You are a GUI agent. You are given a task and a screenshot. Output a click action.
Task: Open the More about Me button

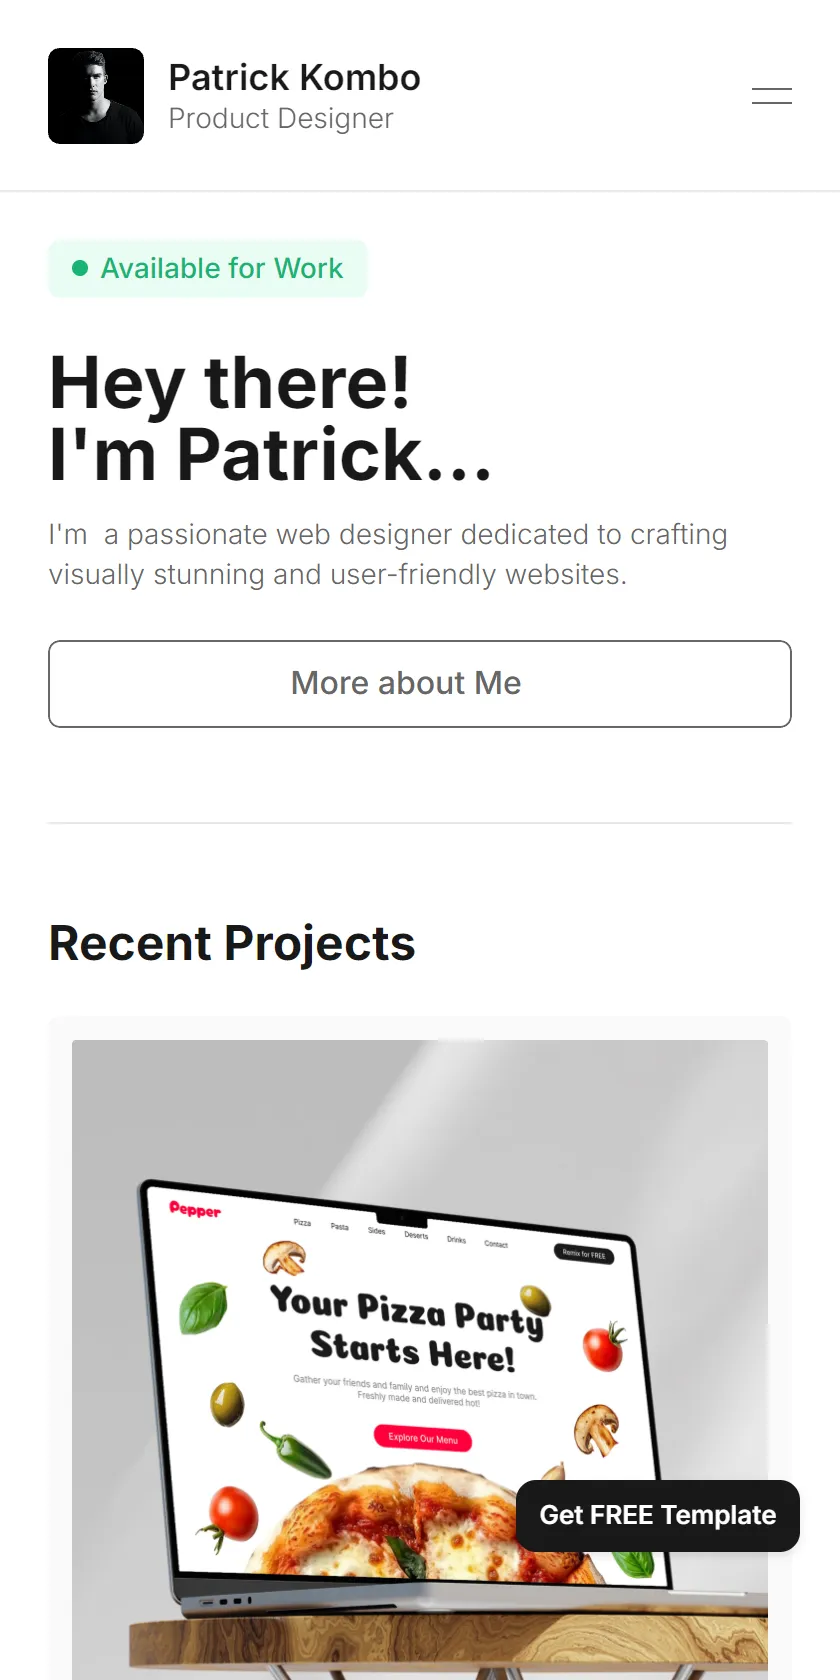tap(420, 684)
